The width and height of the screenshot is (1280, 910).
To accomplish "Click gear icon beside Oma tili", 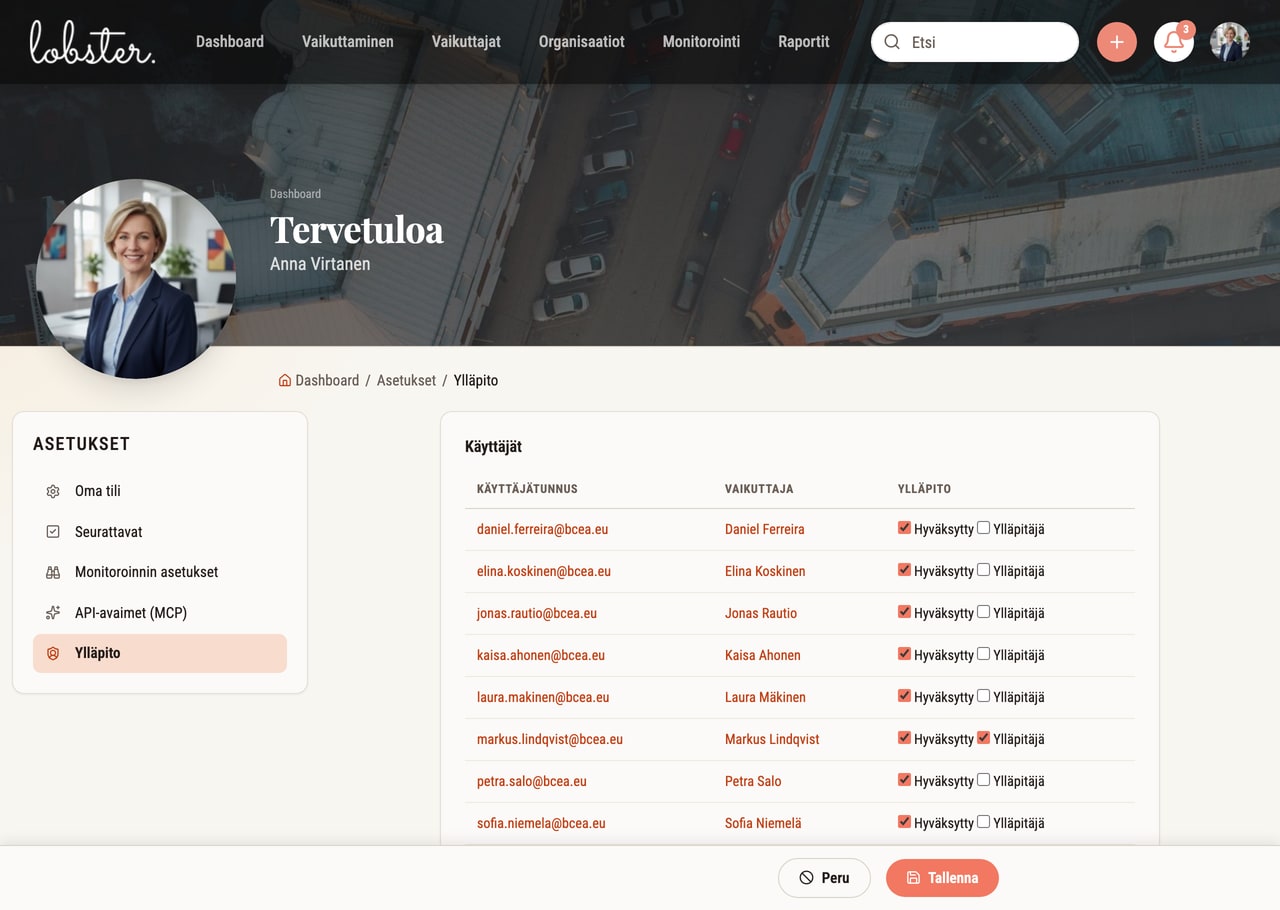I will [x=53, y=491].
